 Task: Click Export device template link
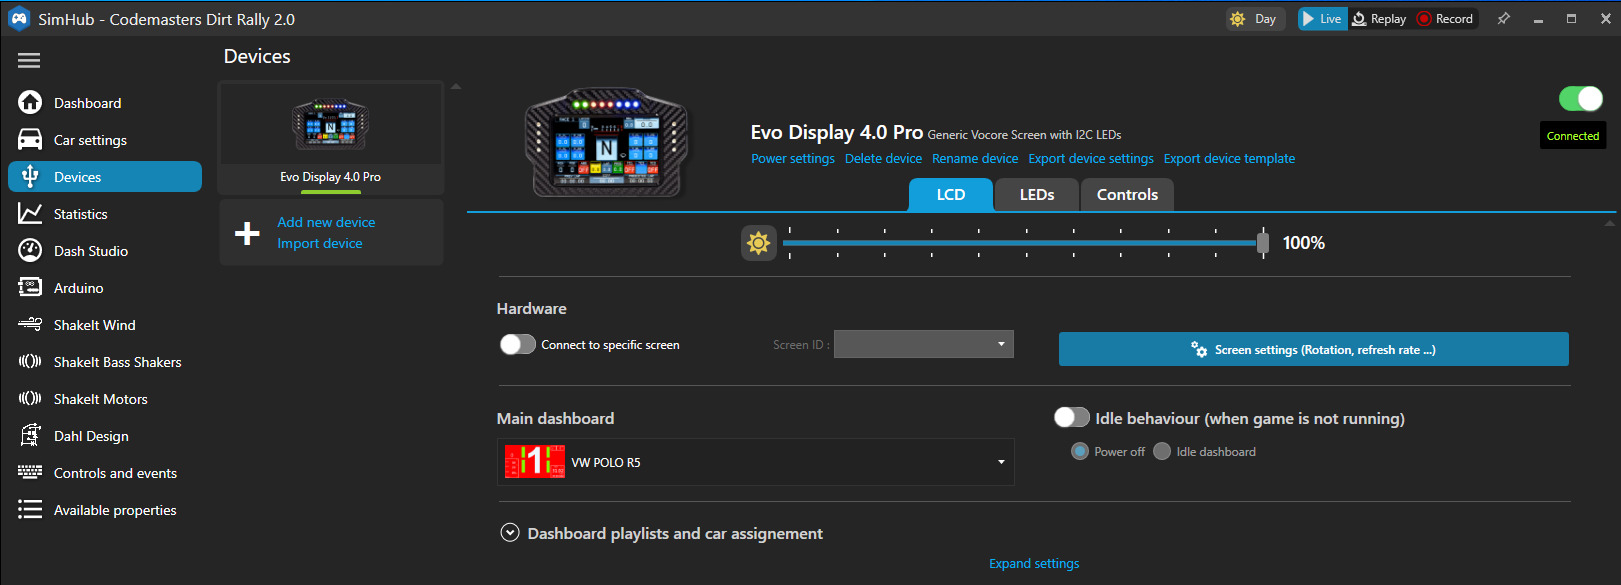[1229, 158]
